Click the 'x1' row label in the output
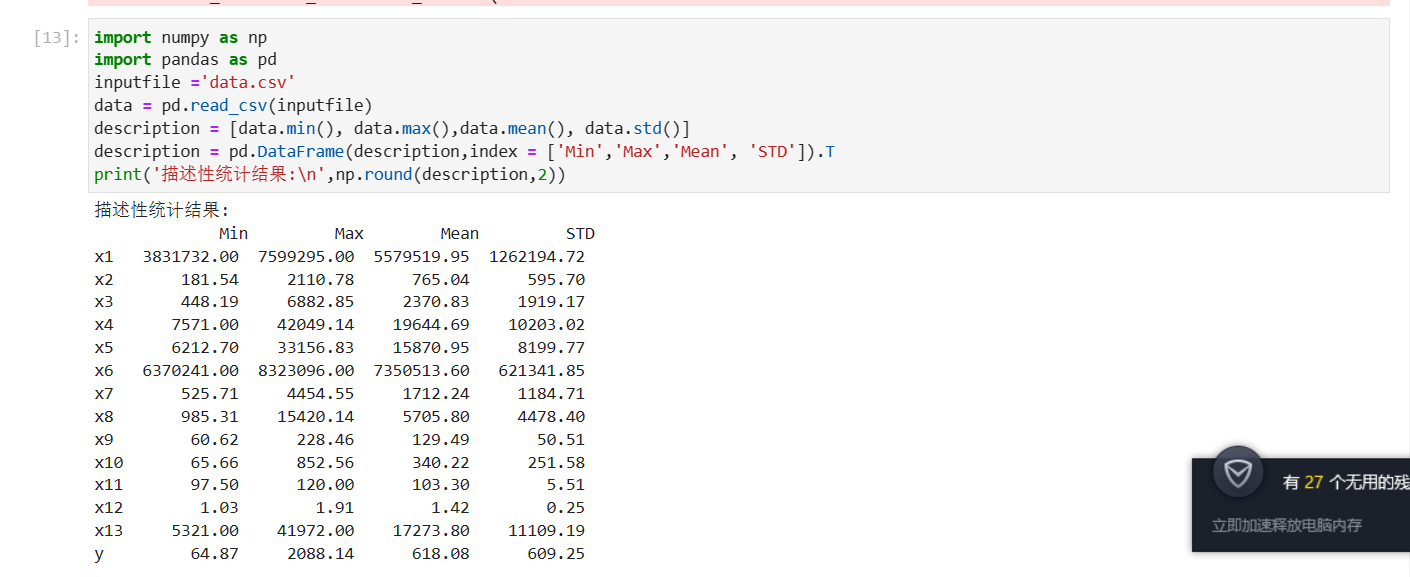The image size is (1410, 577). (104, 256)
